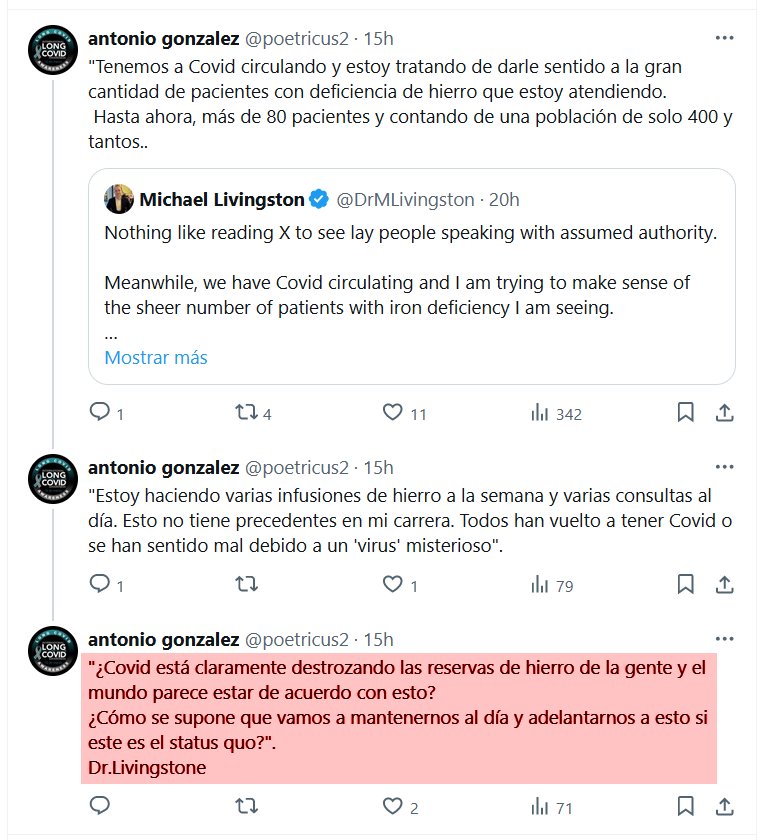Click Long Covid avatar on the second tweet

coord(53,479)
